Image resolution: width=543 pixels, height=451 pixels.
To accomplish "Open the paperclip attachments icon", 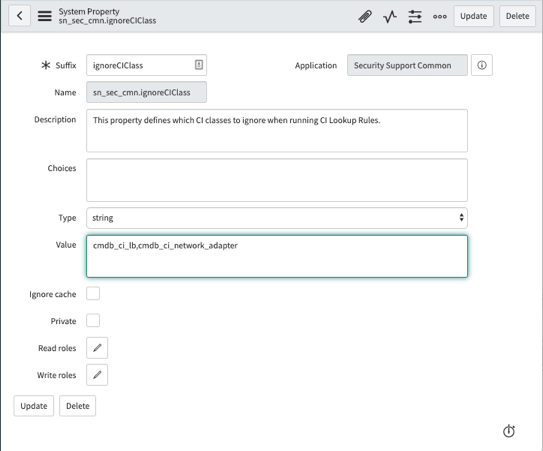I will click(365, 16).
